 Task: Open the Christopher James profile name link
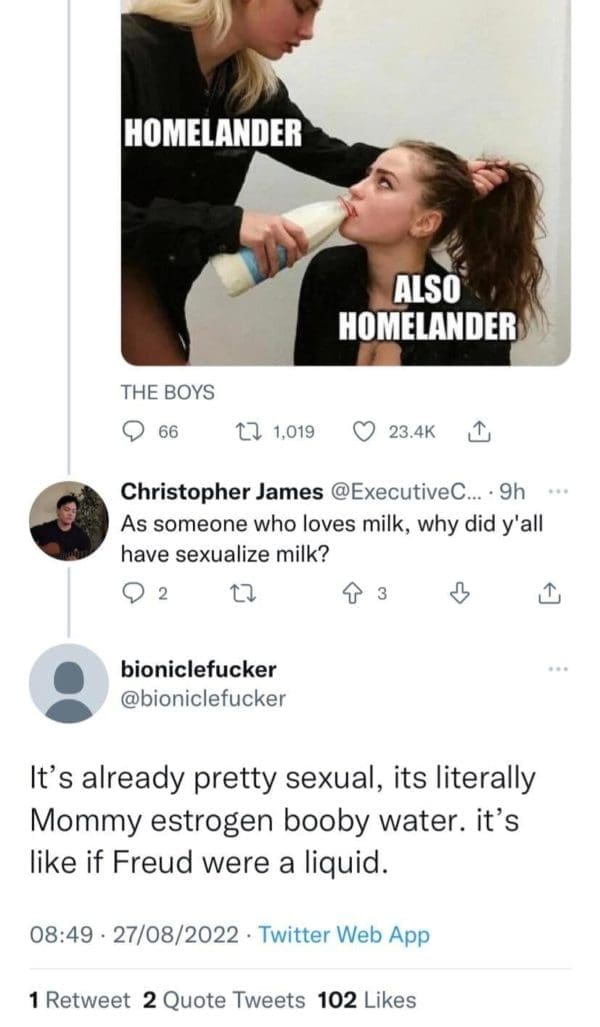(x=221, y=492)
